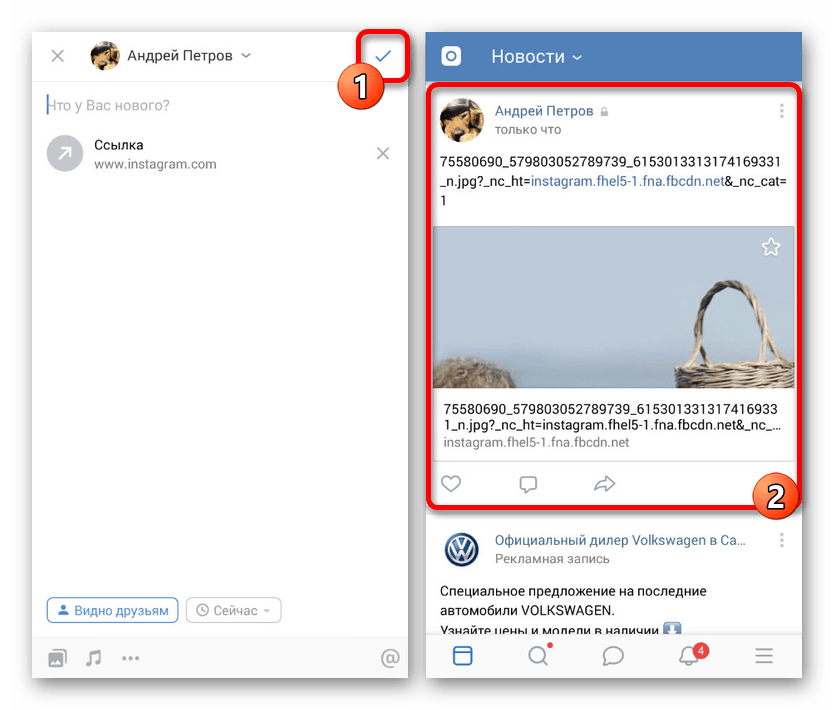Remove the www.instagram.com link attachment
Screen dimensions: 834x710
point(383,154)
